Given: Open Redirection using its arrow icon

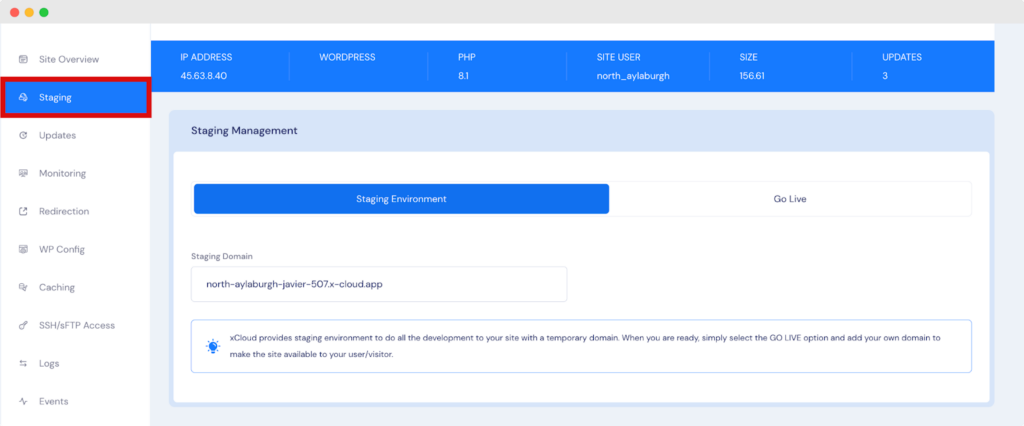Looking at the screenshot, I should 23,212.
